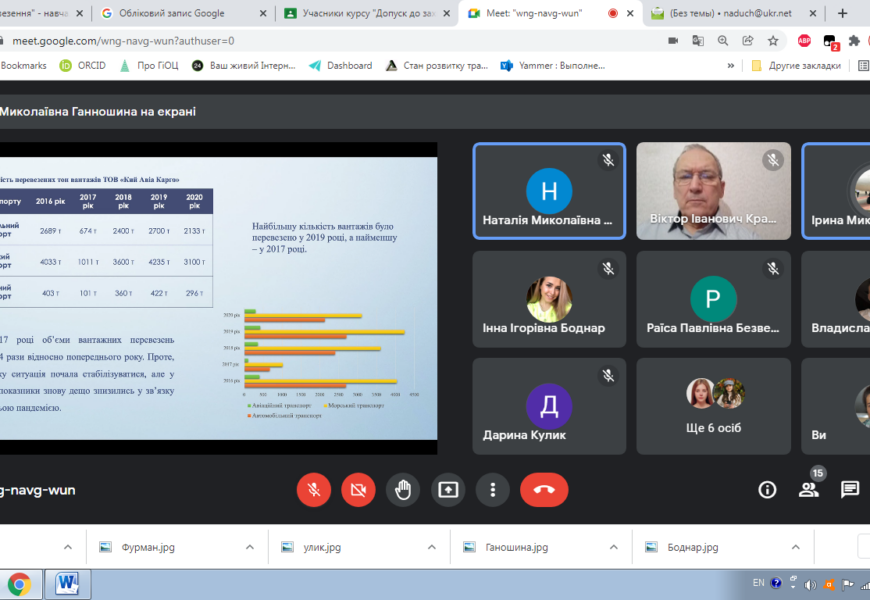The height and width of the screenshot is (600, 870).
Task: Open the chat with everyone panel
Action: [x=850, y=490]
